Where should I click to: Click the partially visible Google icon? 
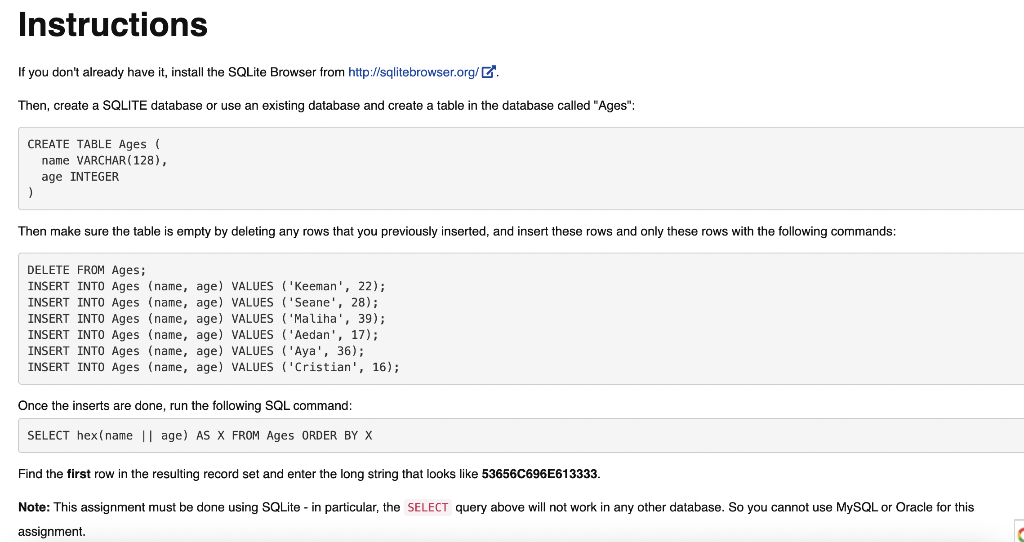1020,534
